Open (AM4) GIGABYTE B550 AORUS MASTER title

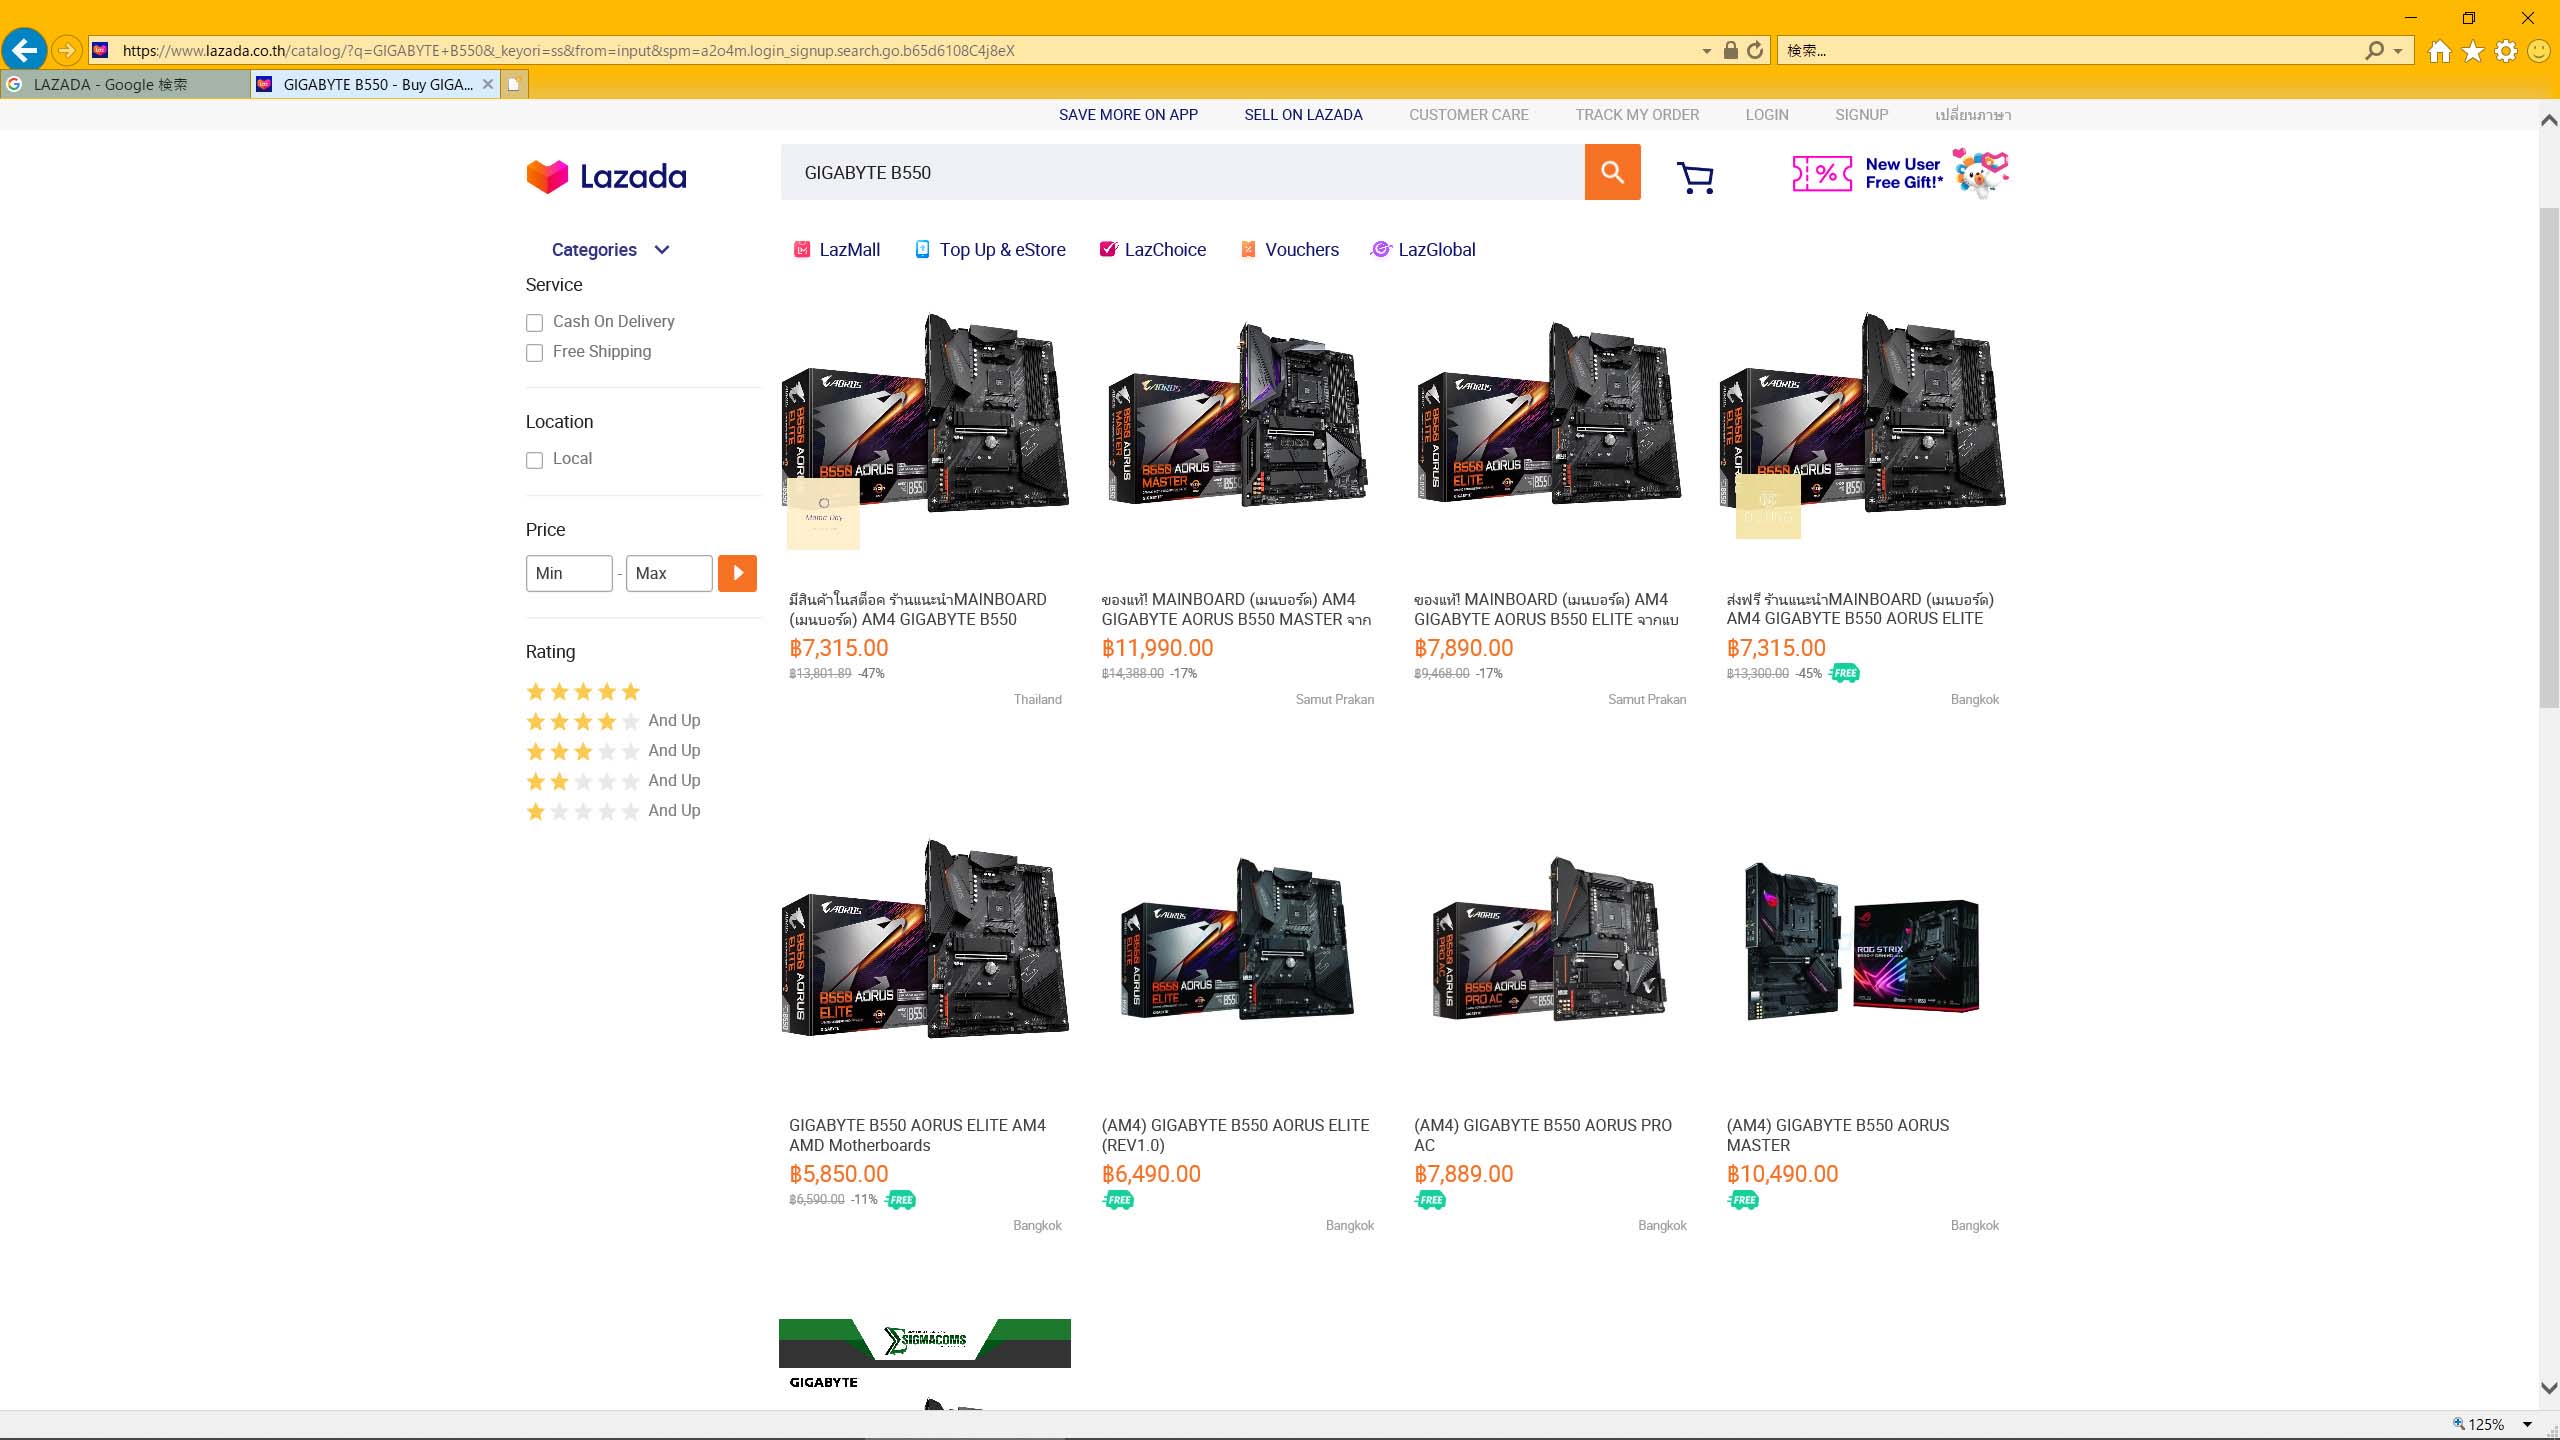(1837, 1135)
